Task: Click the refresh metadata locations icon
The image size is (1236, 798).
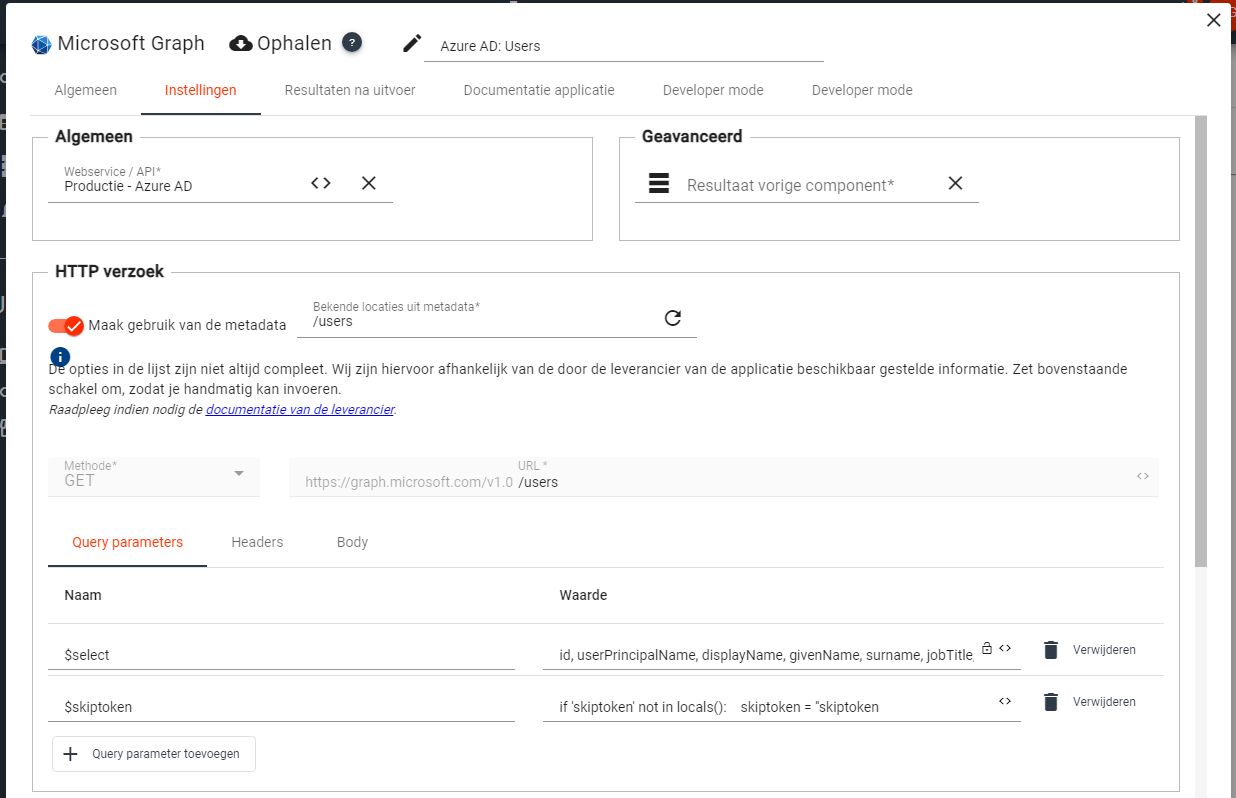Action: (673, 318)
